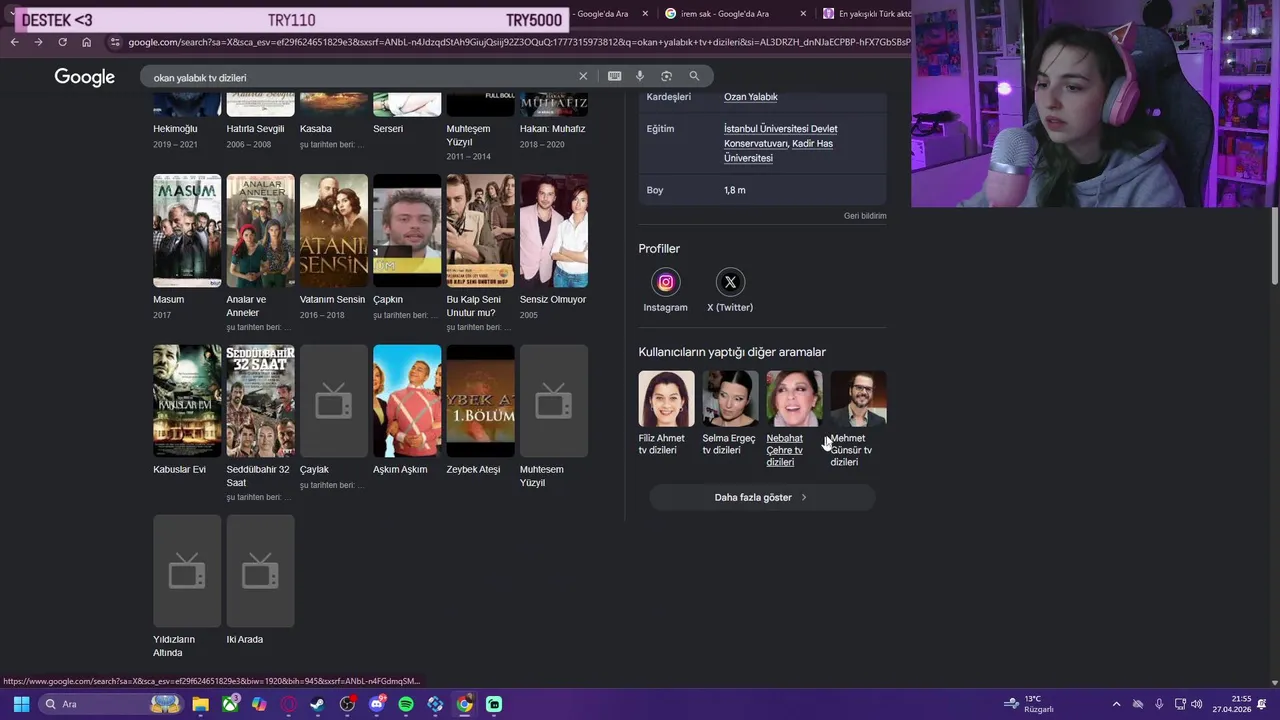The height and width of the screenshot is (720, 1280).
Task: Open the blue diamond app before Chrome
Action: (x=435, y=704)
